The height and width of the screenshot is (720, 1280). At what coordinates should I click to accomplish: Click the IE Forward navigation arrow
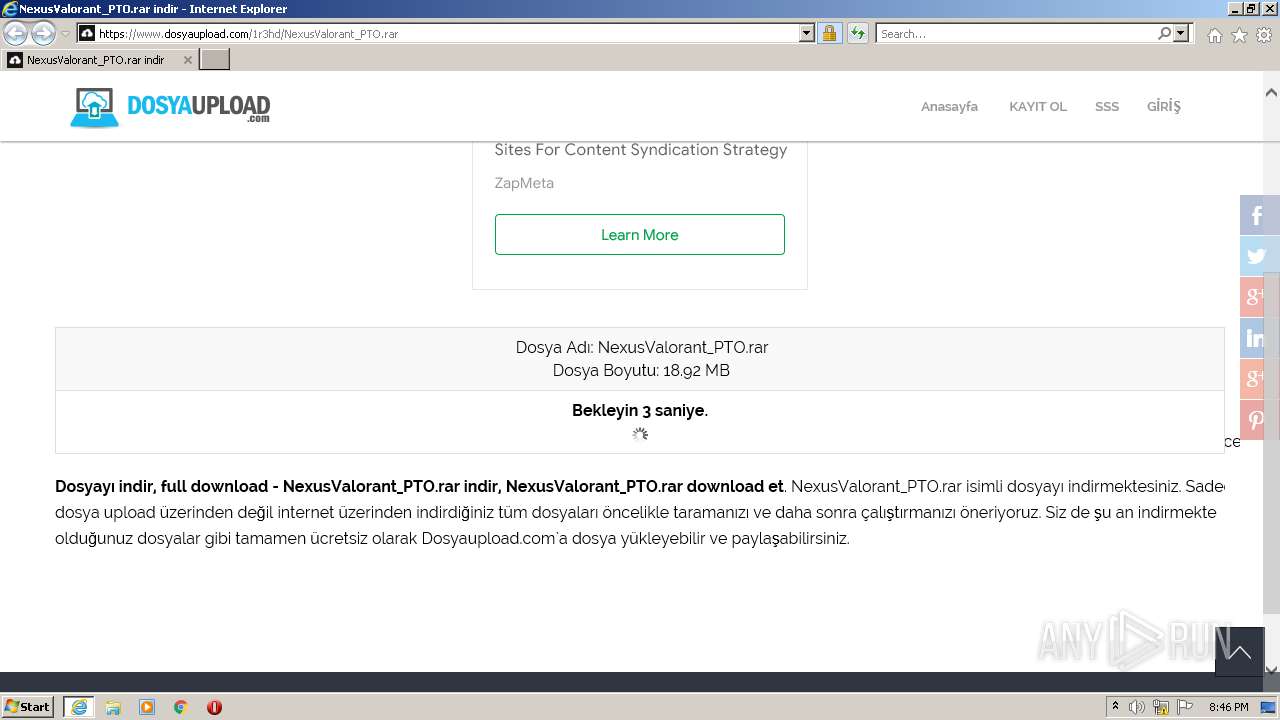click(x=43, y=33)
